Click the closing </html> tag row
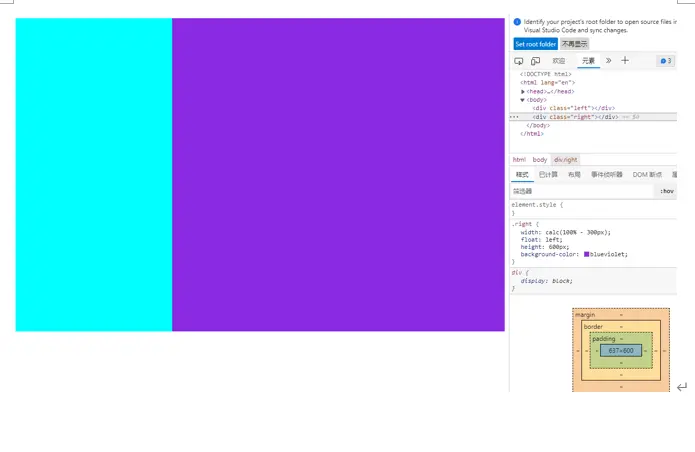The height and width of the screenshot is (452, 695). click(x=532, y=134)
